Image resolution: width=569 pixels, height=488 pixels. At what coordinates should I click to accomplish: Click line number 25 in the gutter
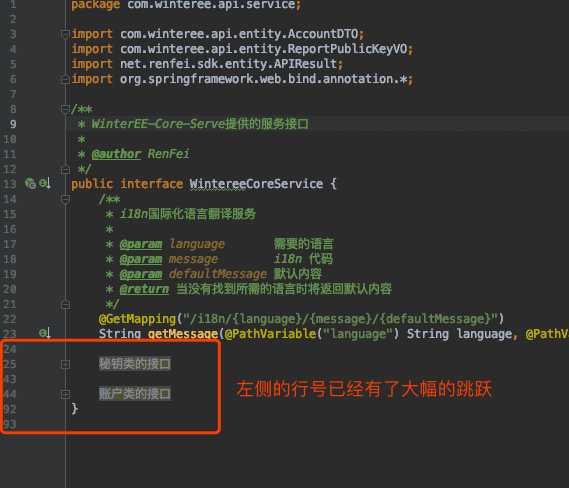pyautogui.click(x=10, y=364)
